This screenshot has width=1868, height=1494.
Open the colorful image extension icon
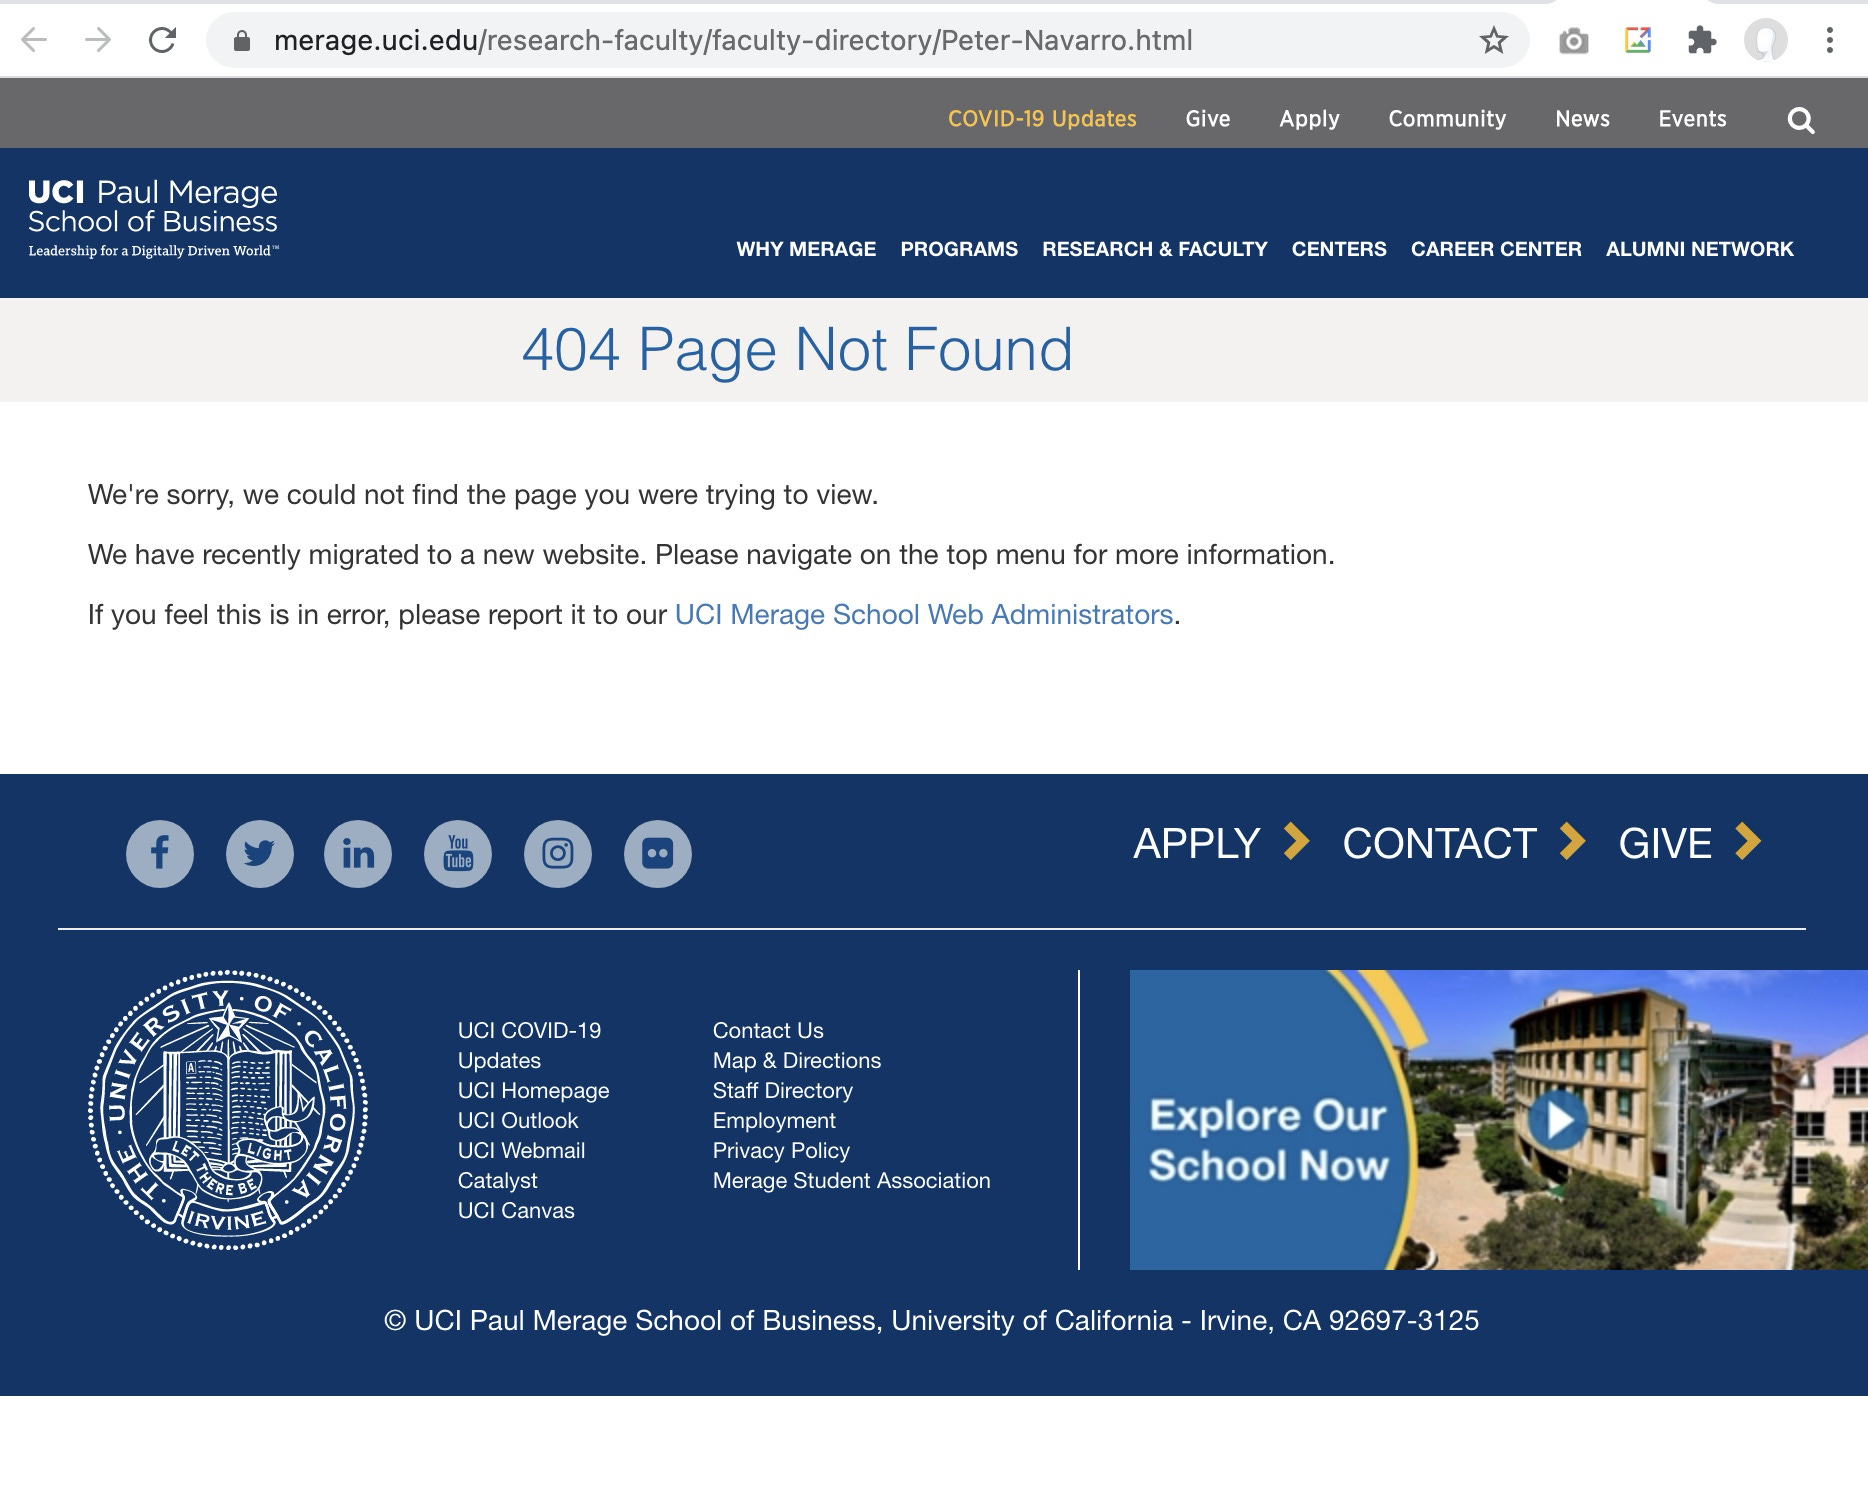point(1638,40)
